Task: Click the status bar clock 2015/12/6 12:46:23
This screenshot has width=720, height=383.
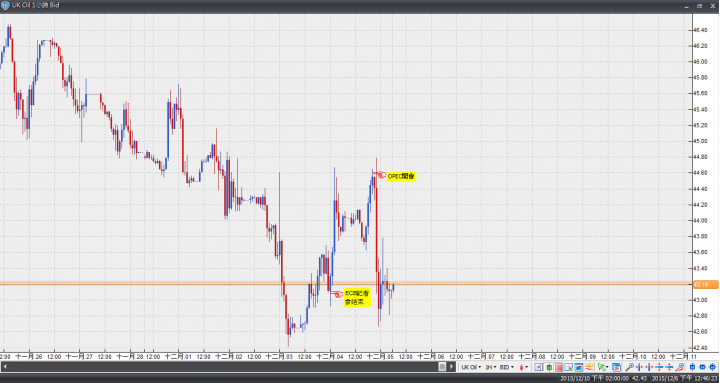Action: (x=685, y=378)
